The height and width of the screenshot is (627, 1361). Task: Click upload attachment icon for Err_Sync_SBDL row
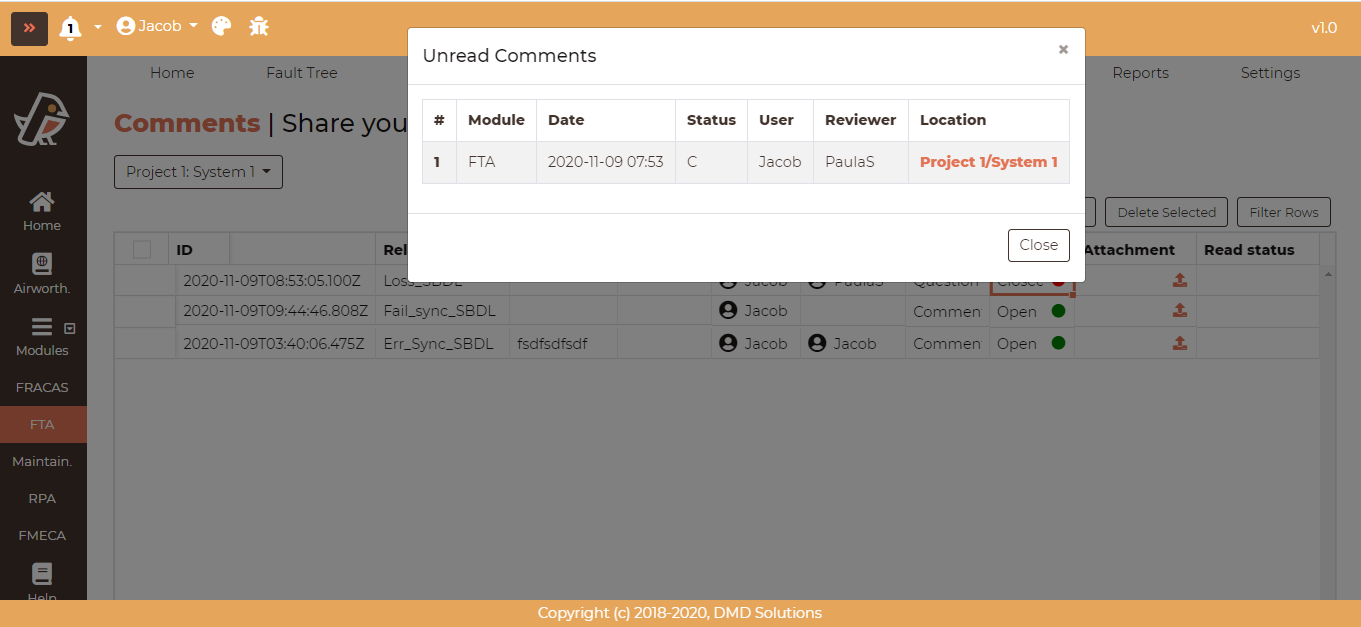tap(1180, 343)
